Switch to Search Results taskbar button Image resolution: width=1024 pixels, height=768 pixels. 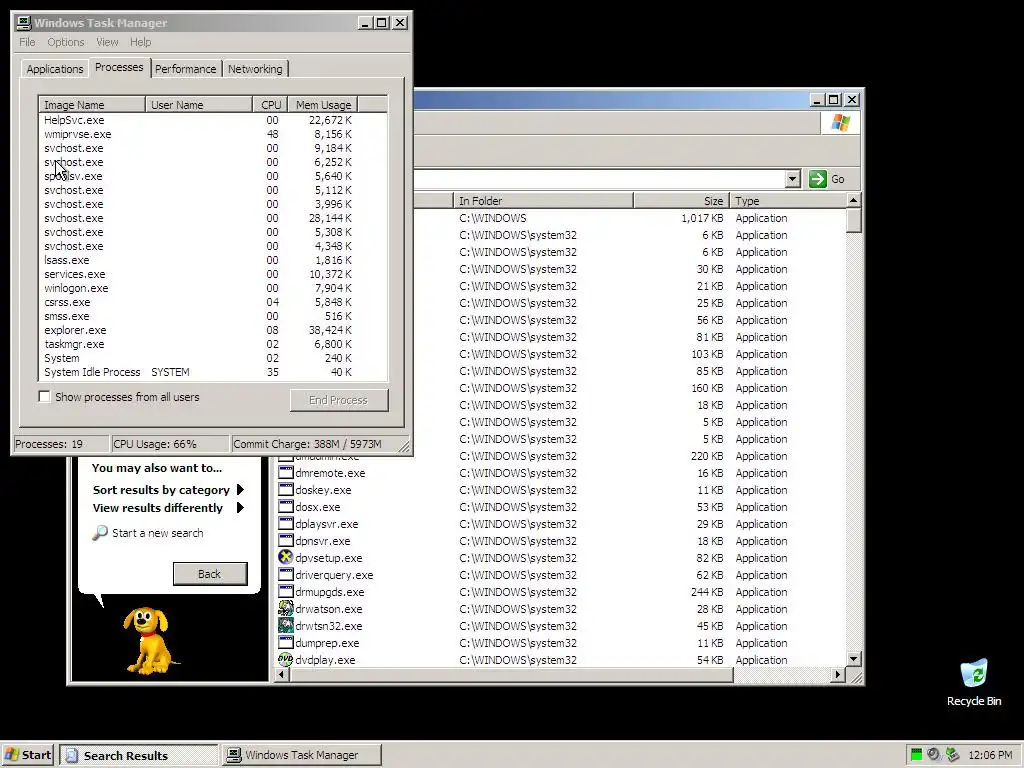tap(139, 755)
